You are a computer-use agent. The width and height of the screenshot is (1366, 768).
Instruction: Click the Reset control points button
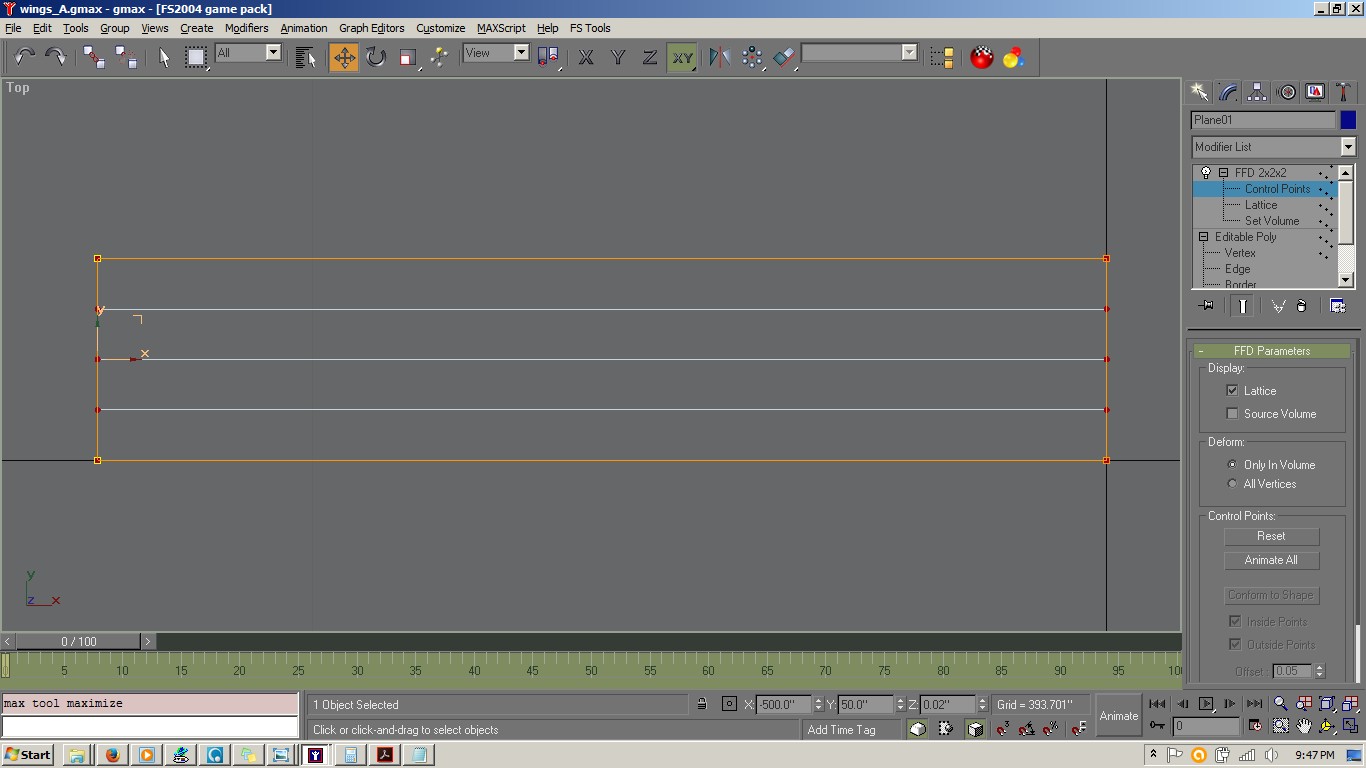point(1271,536)
